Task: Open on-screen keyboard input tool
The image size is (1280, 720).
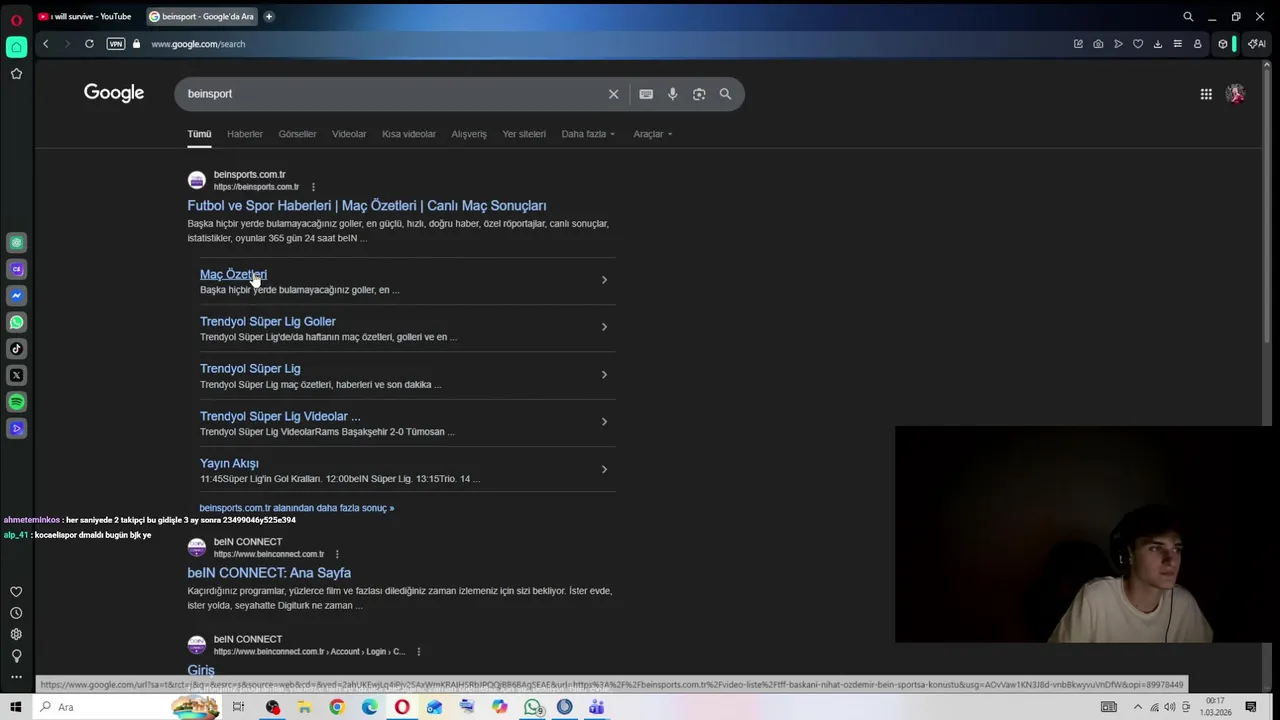Action: pos(646,94)
